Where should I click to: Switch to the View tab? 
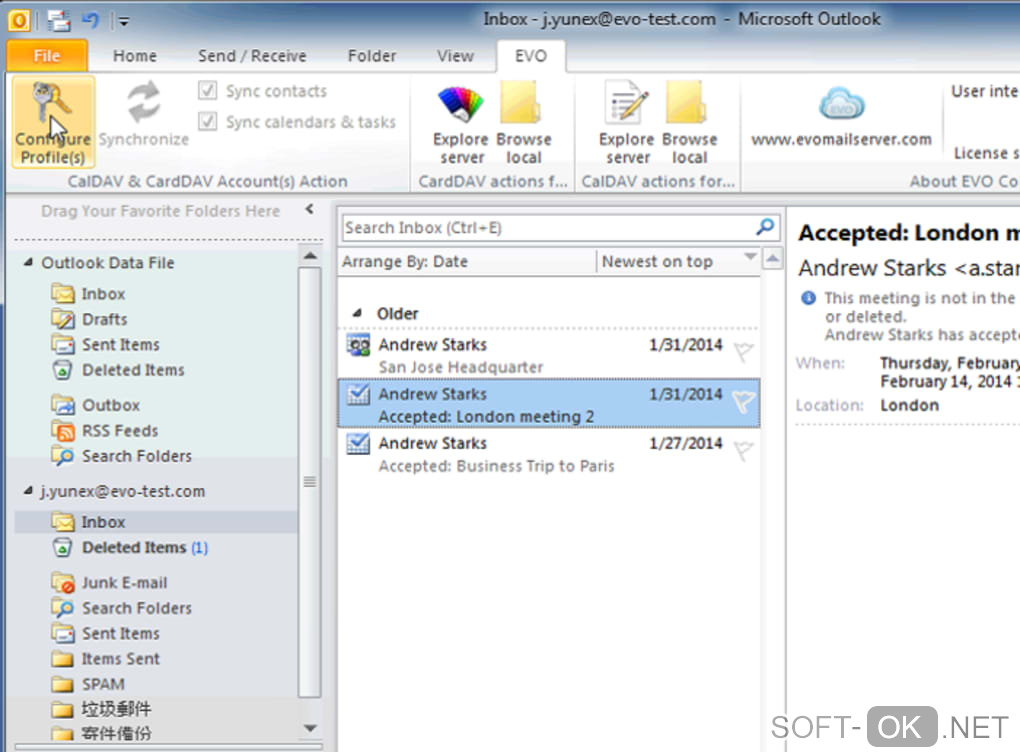click(455, 56)
